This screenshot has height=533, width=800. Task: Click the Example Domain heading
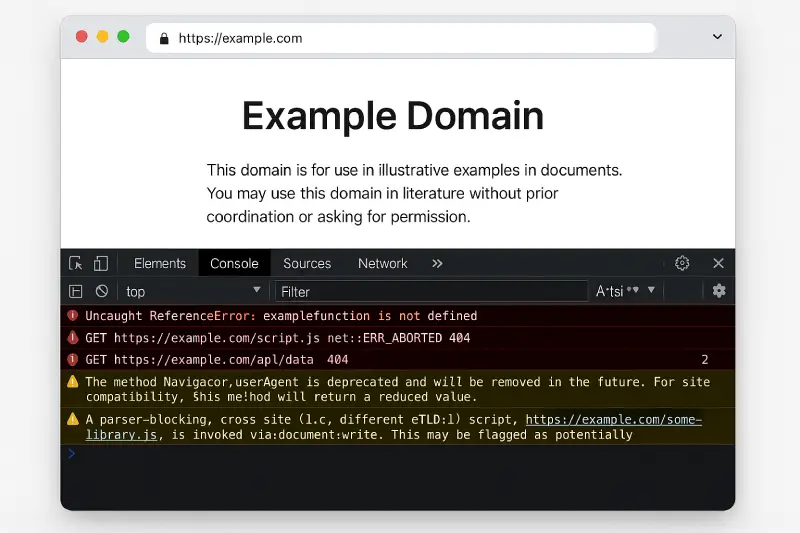(x=393, y=116)
